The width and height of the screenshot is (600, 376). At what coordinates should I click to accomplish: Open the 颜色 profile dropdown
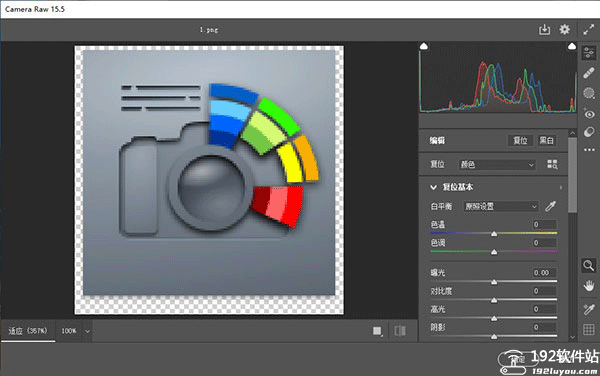coord(497,164)
